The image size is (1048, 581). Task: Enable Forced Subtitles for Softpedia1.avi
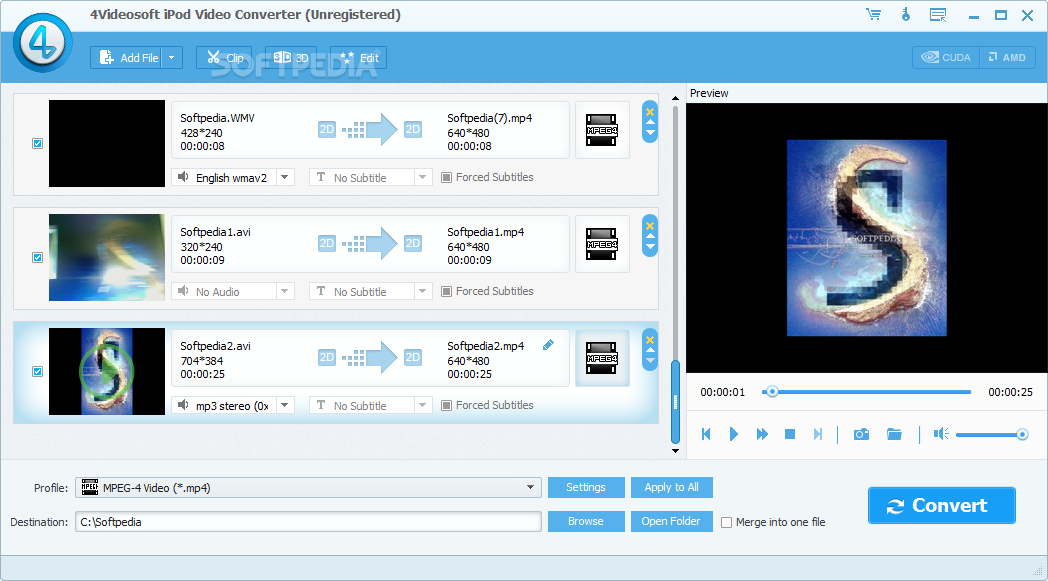point(446,292)
